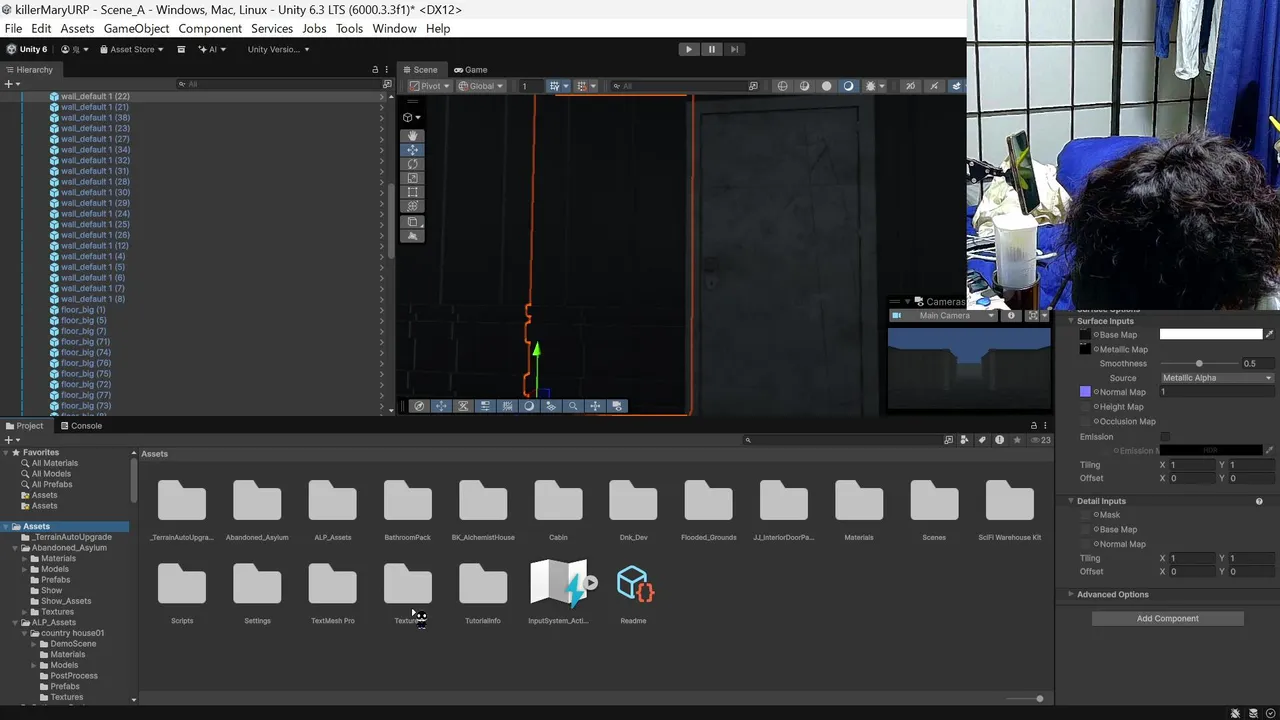This screenshot has width=1280, height=720.
Task: Click the Unity Version Control button
Action: click(278, 49)
